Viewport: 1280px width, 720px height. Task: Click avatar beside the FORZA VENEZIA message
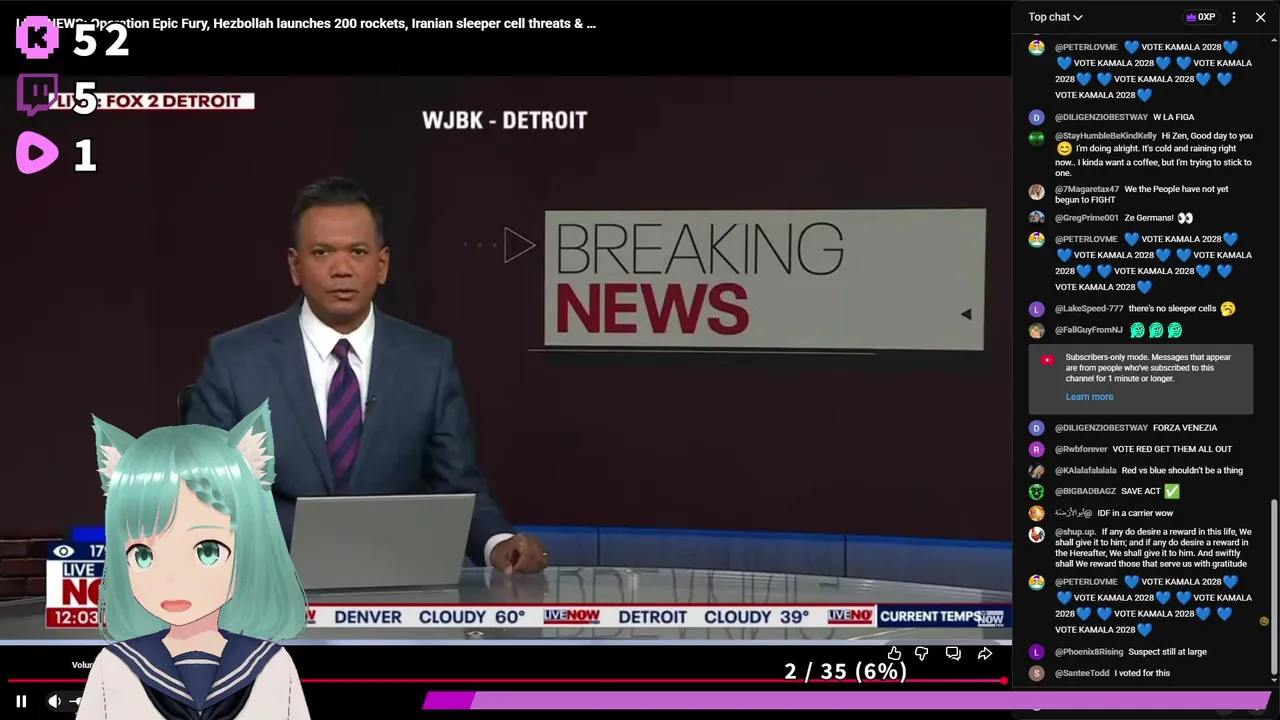click(1036, 429)
